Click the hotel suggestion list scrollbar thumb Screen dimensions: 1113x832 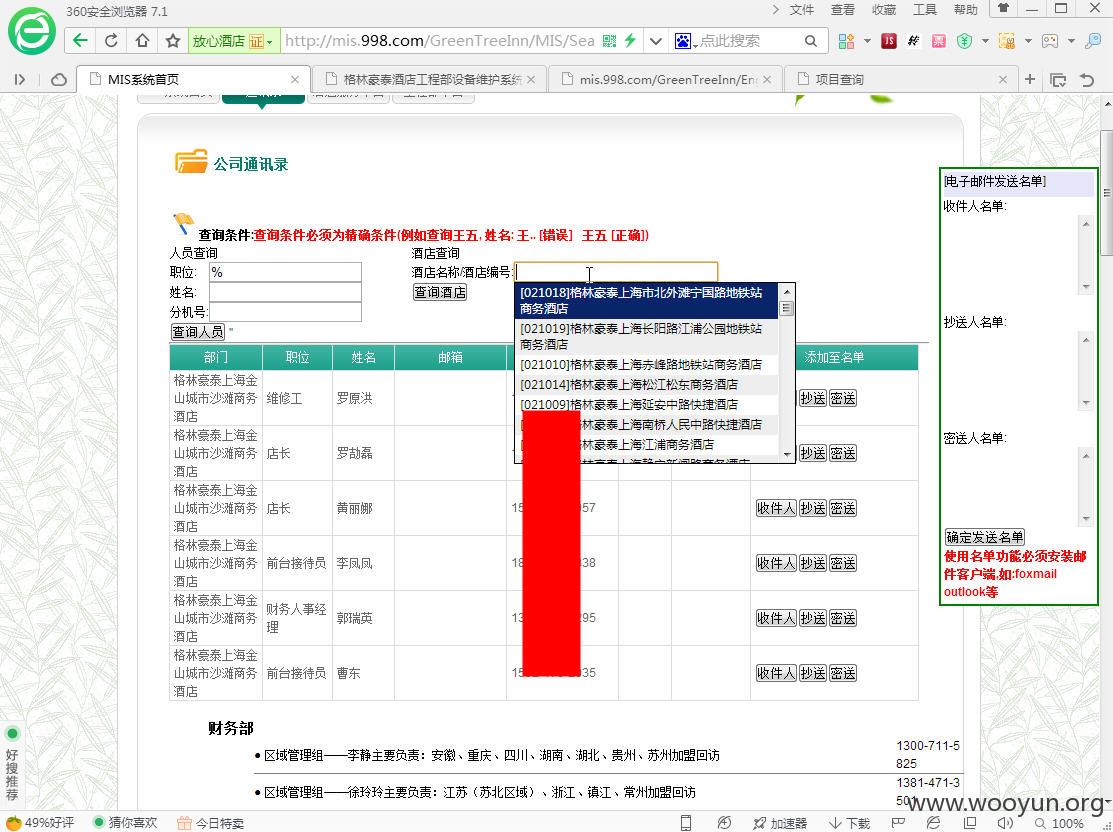pyautogui.click(x=786, y=308)
